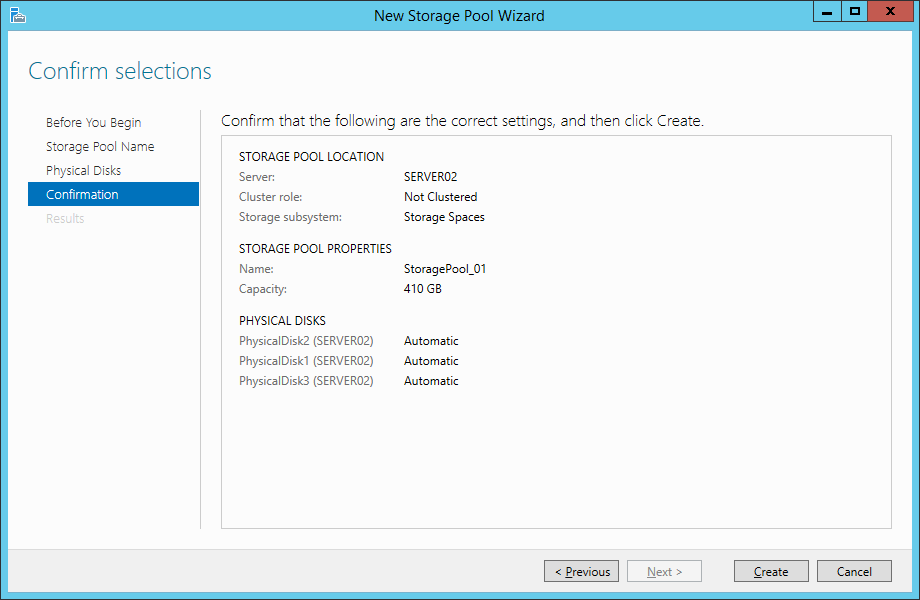Click Create to build the storage pool

click(x=771, y=571)
